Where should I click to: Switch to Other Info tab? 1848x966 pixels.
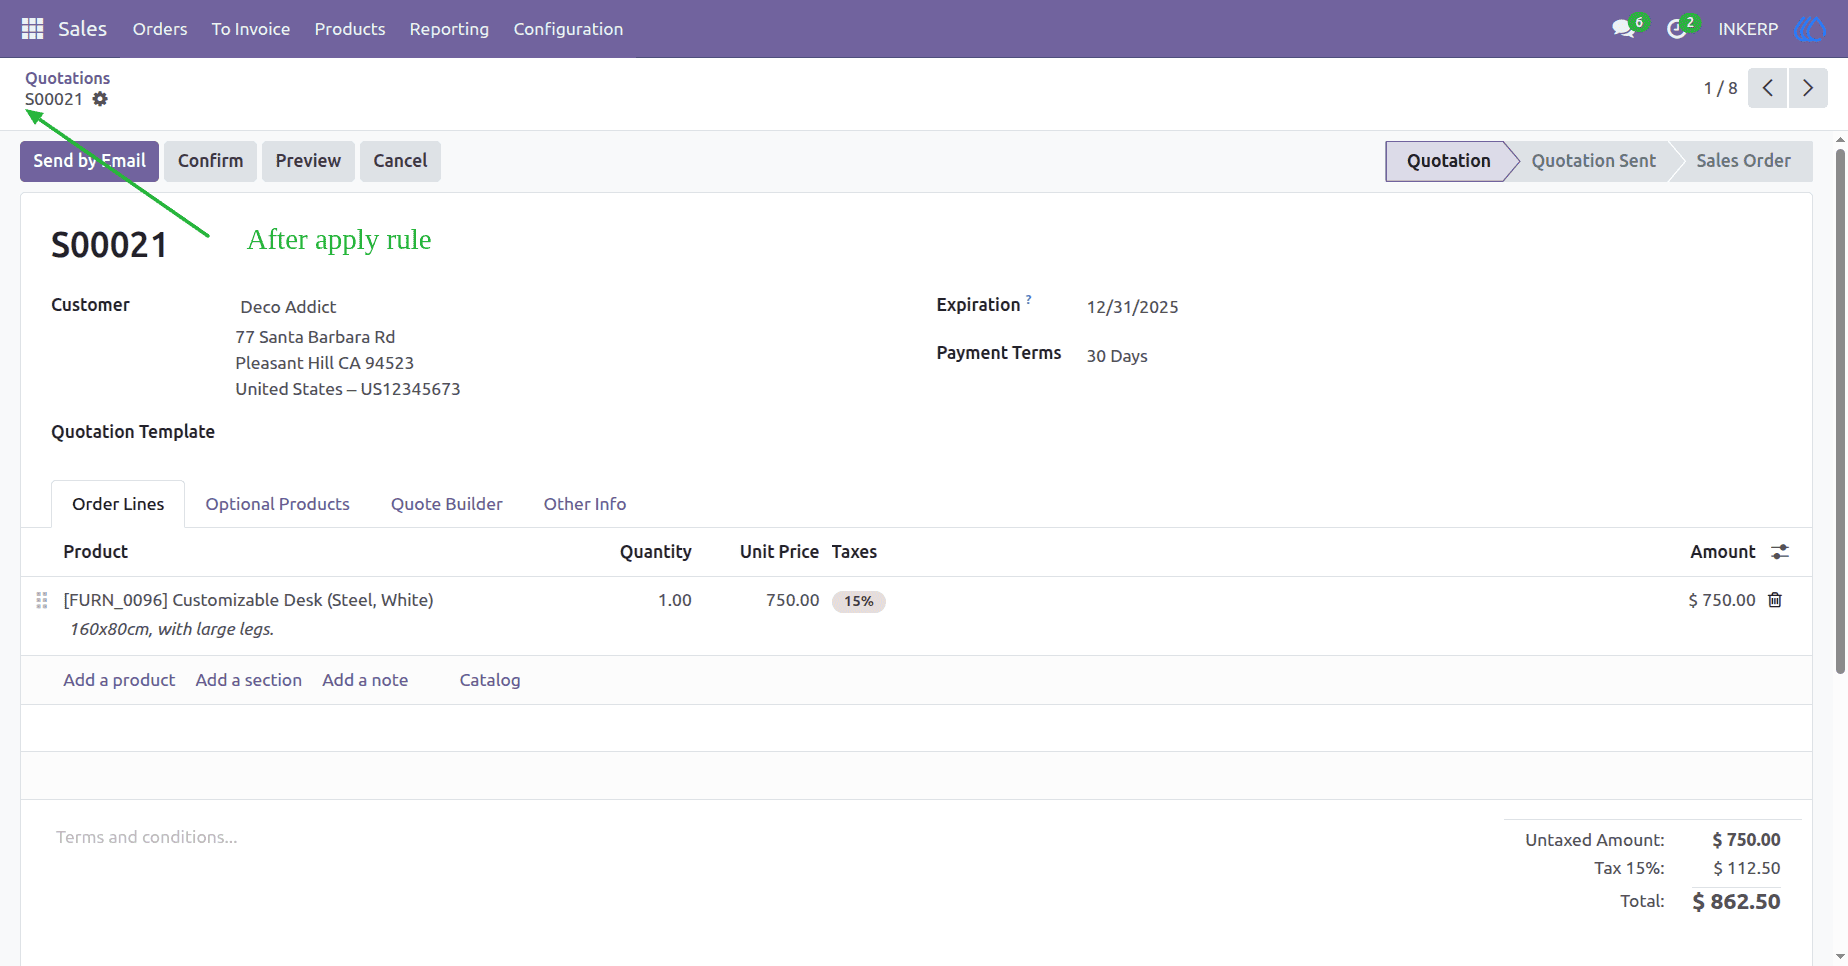[585, 504]
